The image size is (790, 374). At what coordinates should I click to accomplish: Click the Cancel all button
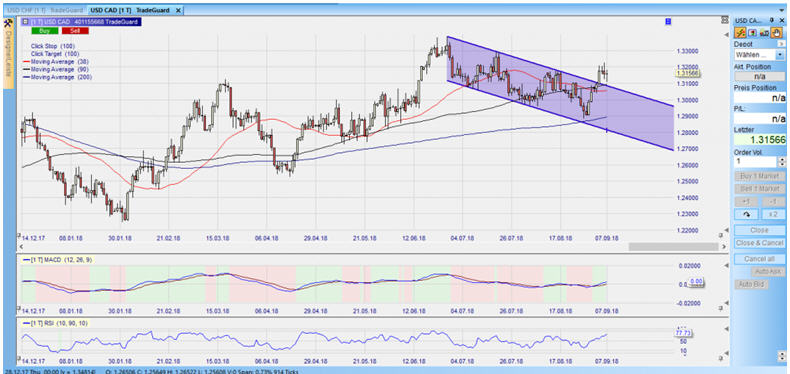[x=760, y=259]
